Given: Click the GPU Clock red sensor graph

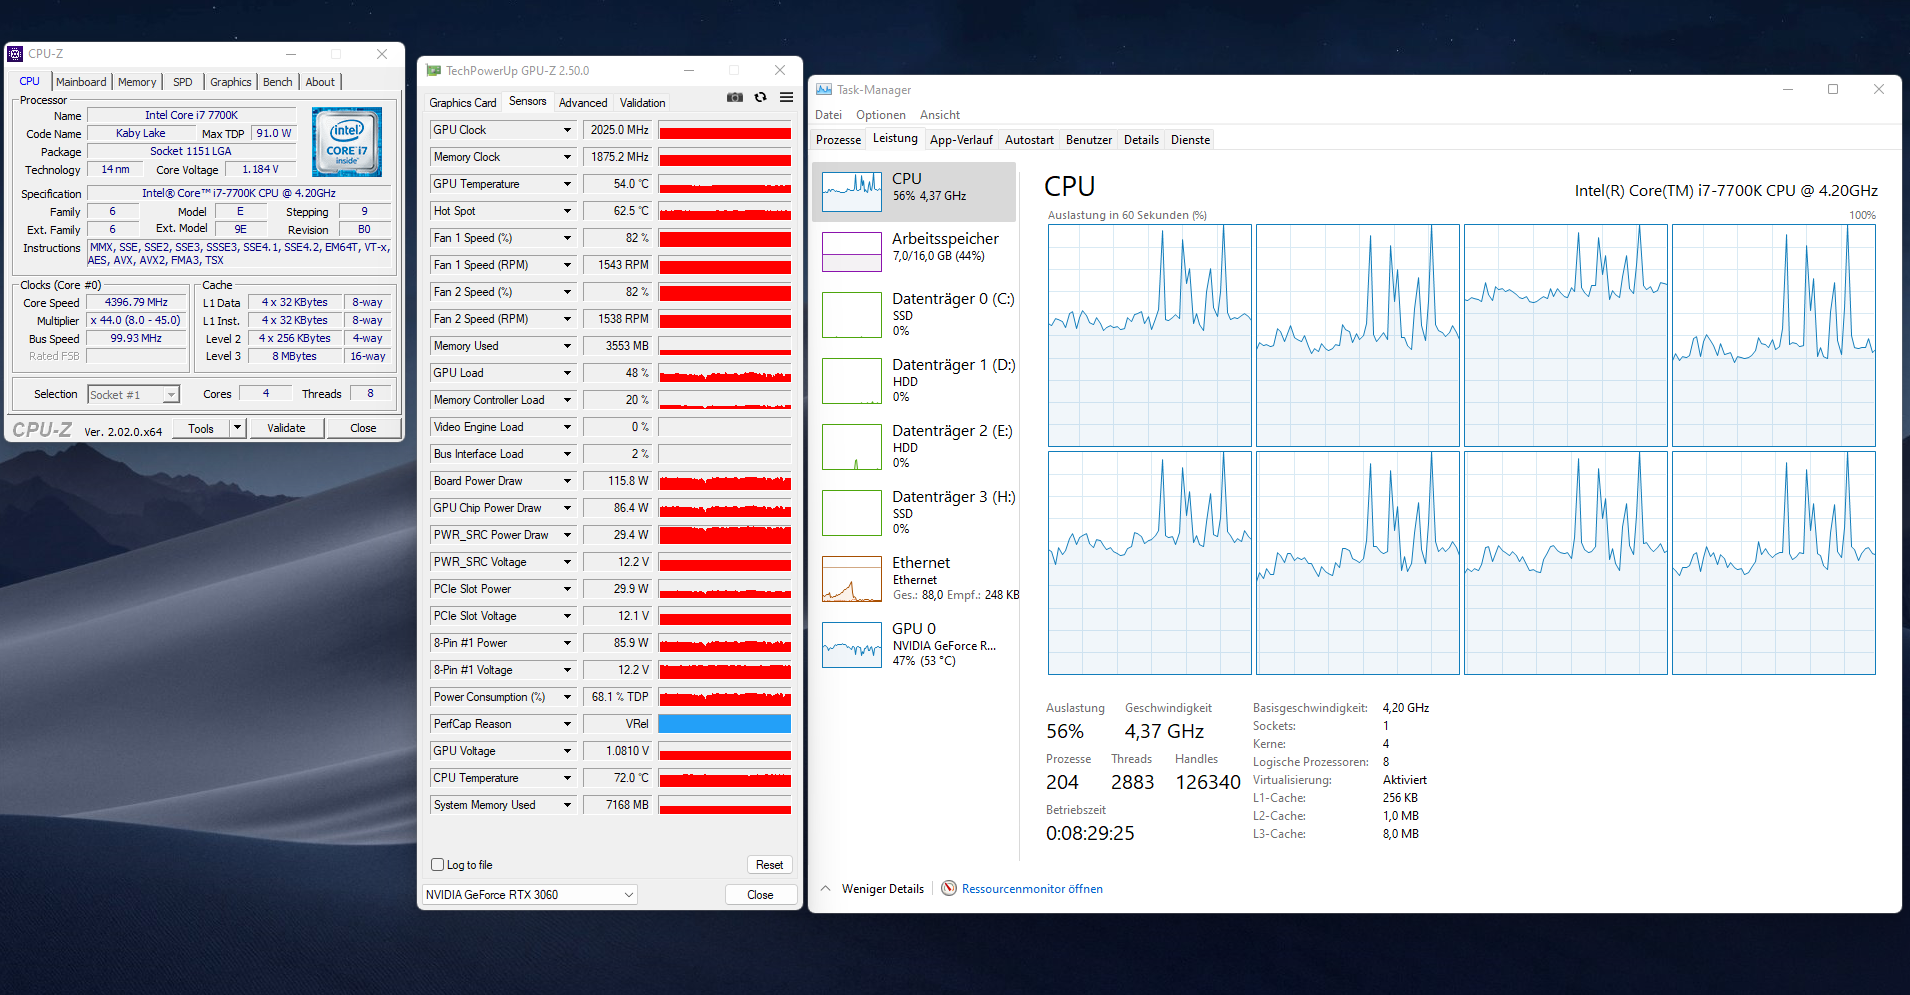Looking at the screenshot, I should (x=725, y=130).
